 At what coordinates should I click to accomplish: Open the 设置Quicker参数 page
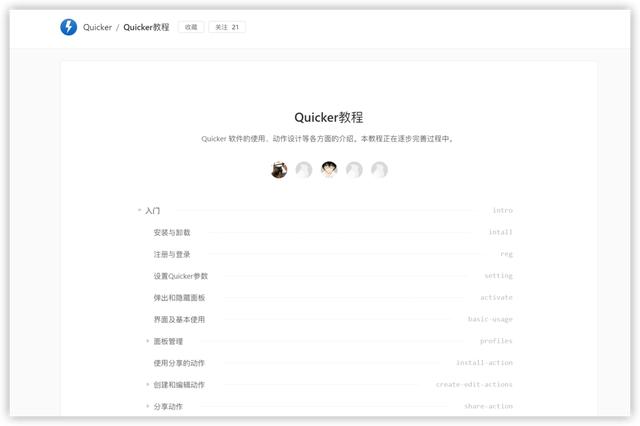[181, 276]
